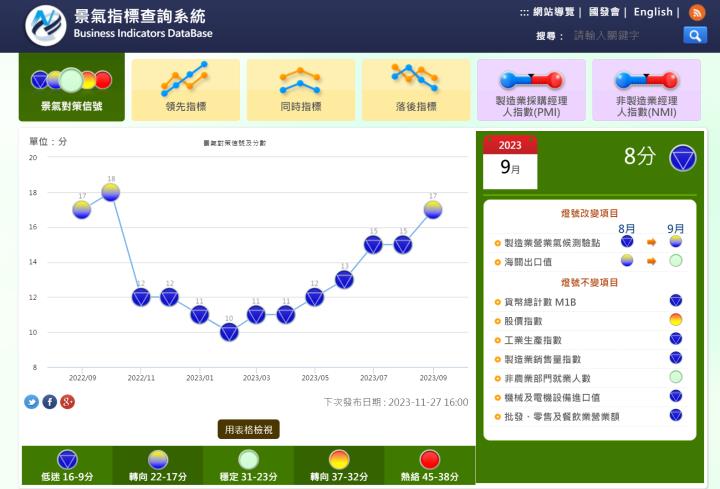Screen dimensions: 720x489
Task: Click the 2023 9月 calendar date box
Action: coord(510,163)
